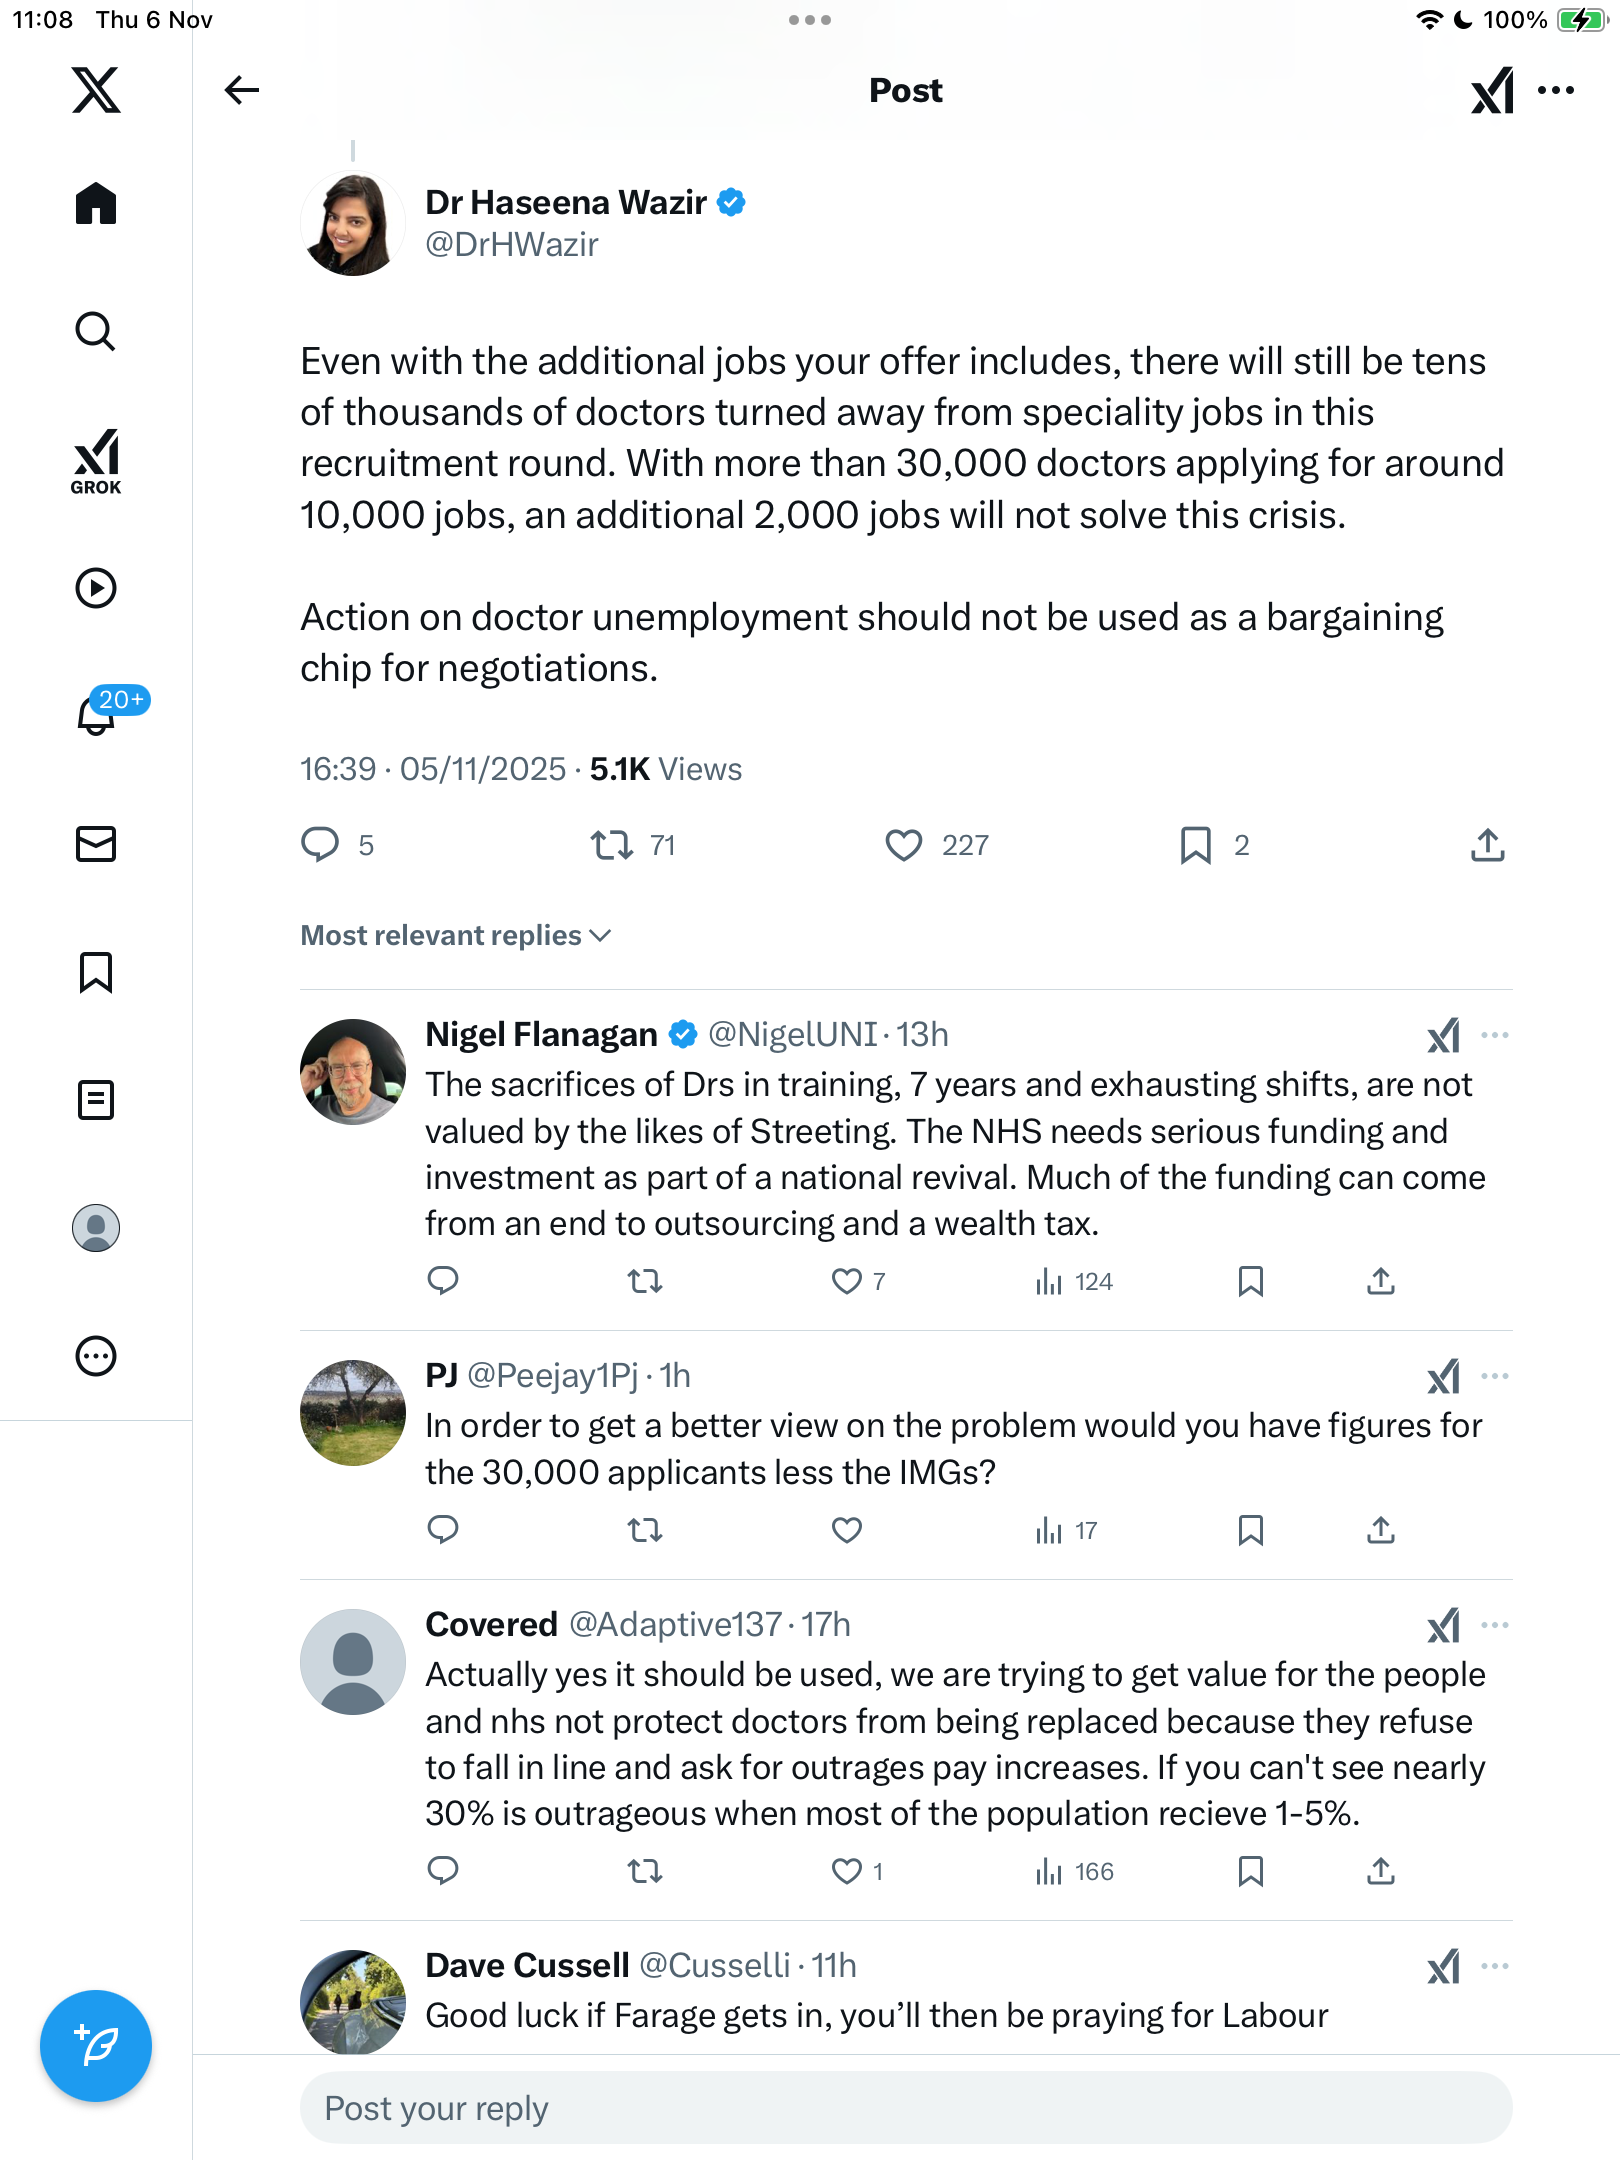This screenshot has width=1620, height=2160.
Task: Open Grok explain on Nigel Flanagan's reply
Action: (x=1443, y=1035)
